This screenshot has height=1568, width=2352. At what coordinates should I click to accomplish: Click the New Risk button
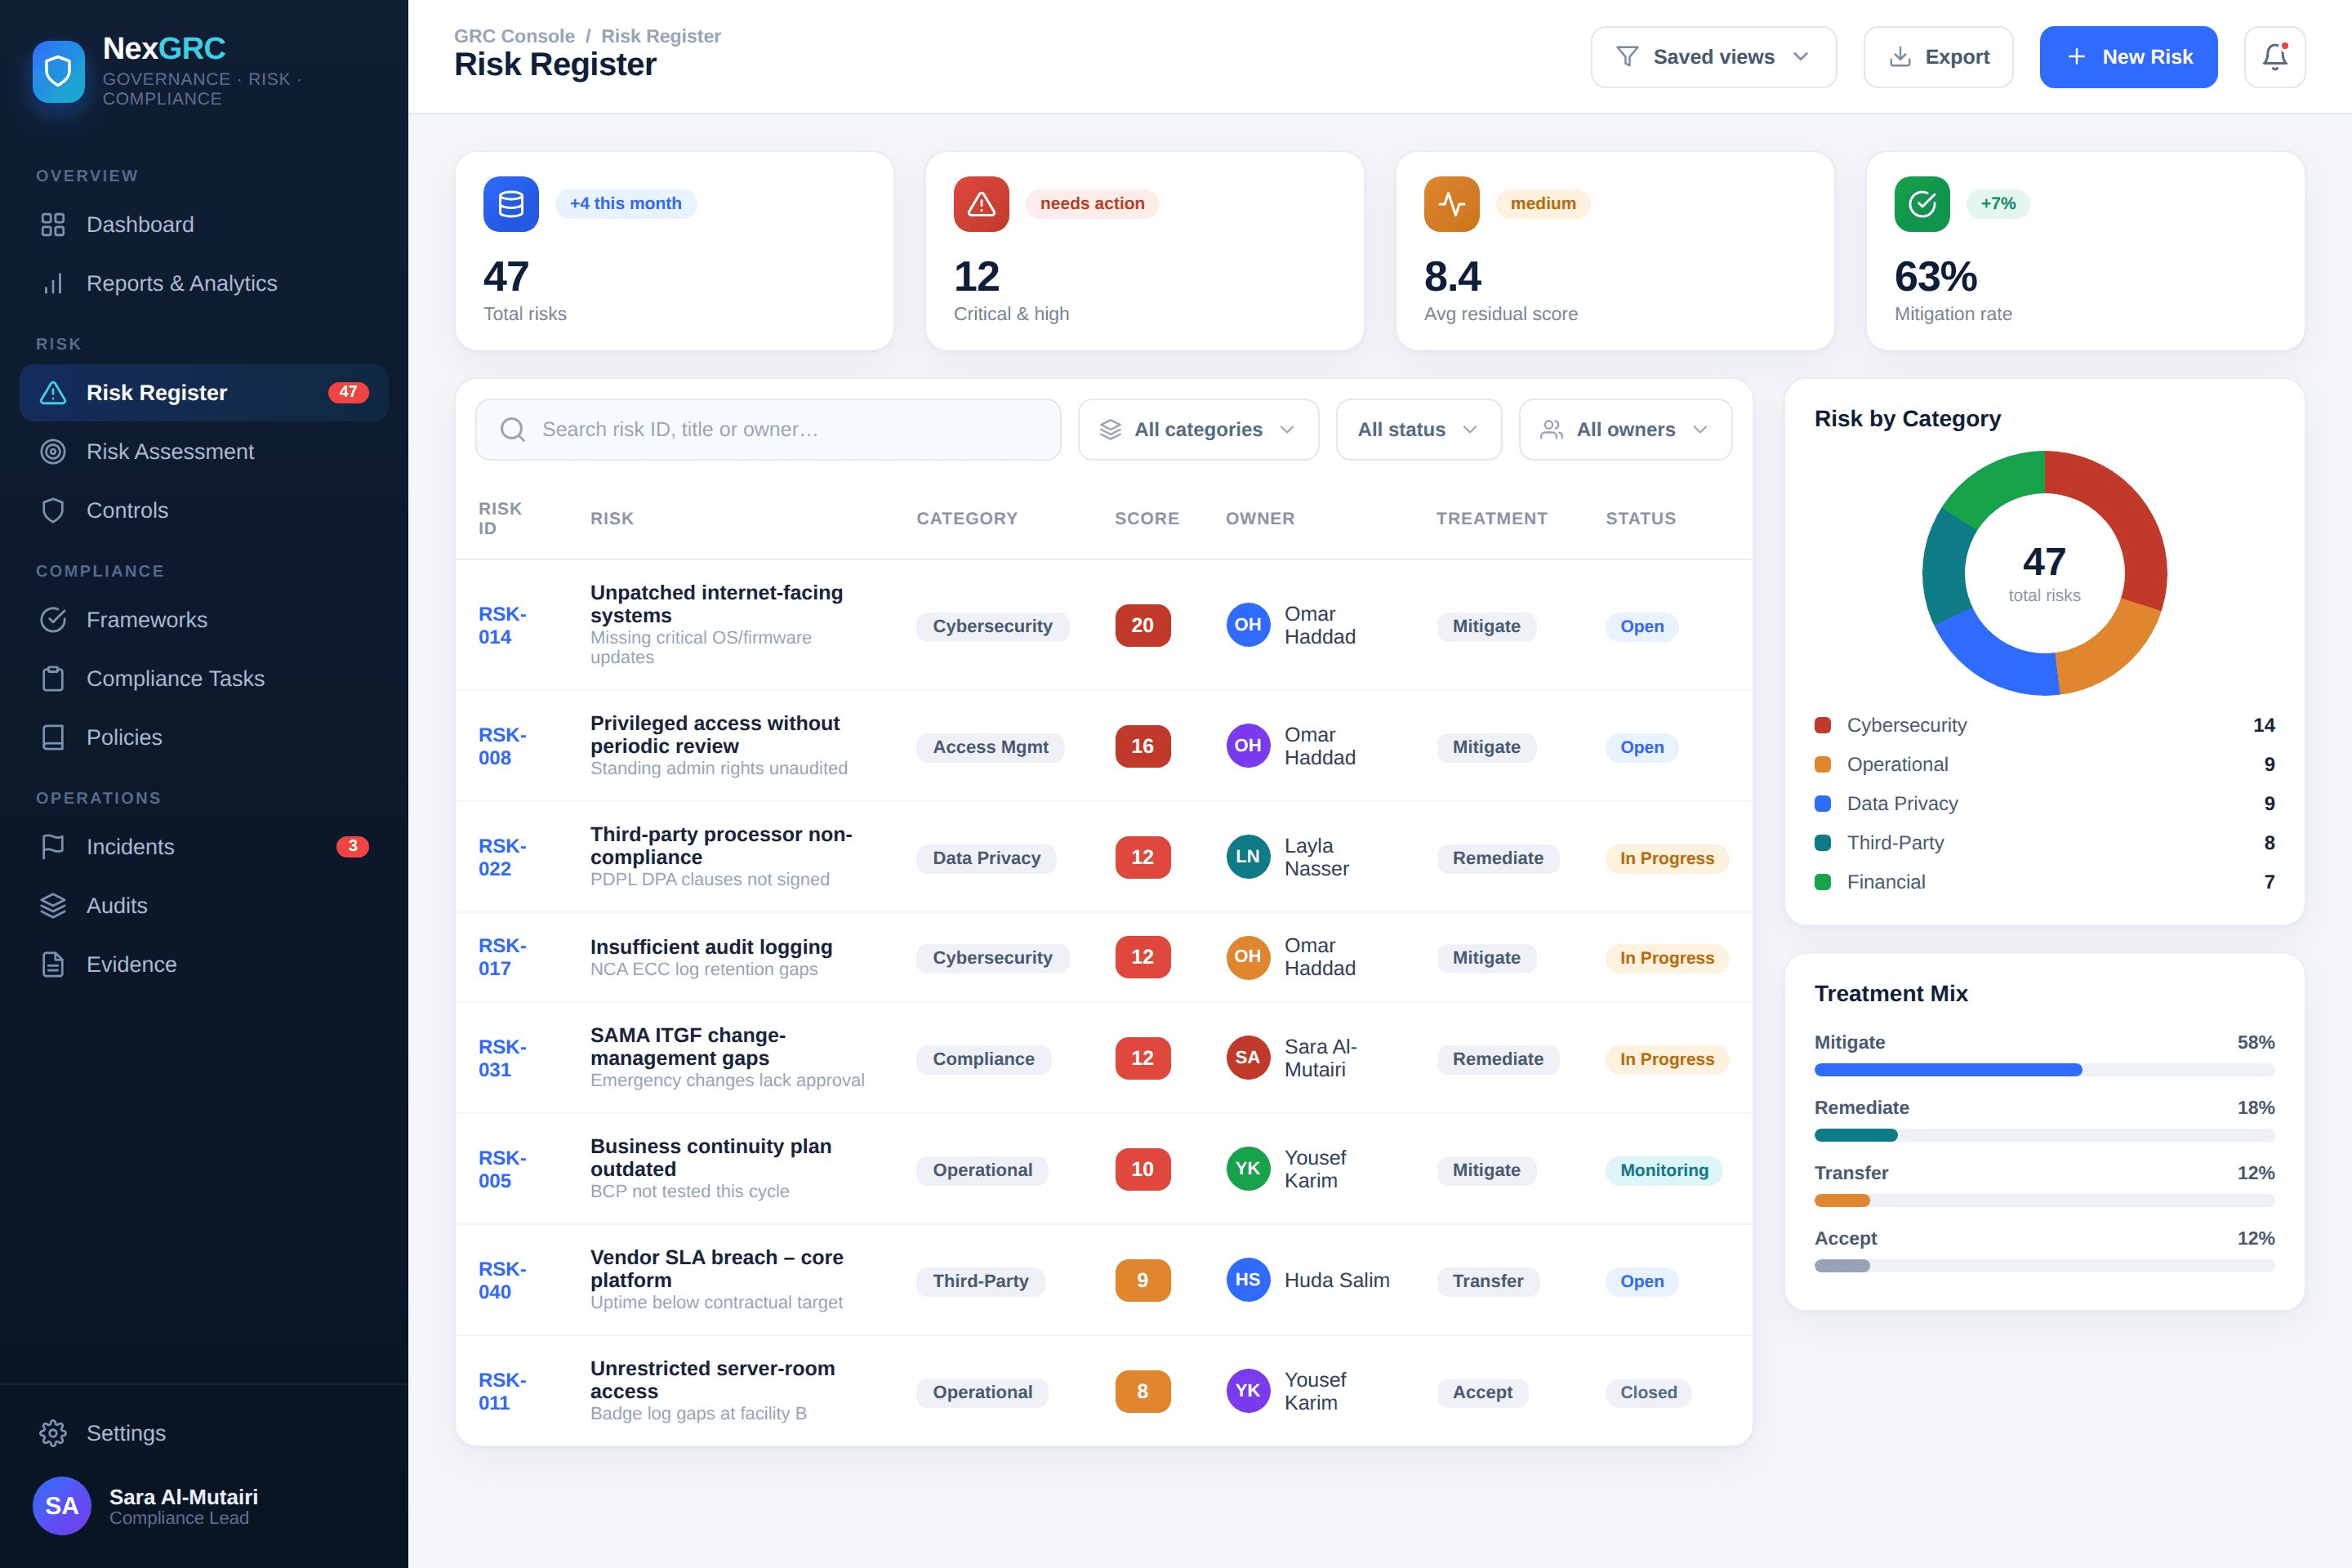2129,57
